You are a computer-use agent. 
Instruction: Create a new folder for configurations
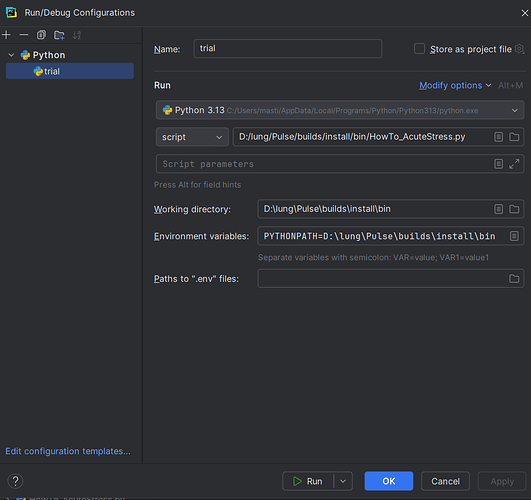pos(59,35)
